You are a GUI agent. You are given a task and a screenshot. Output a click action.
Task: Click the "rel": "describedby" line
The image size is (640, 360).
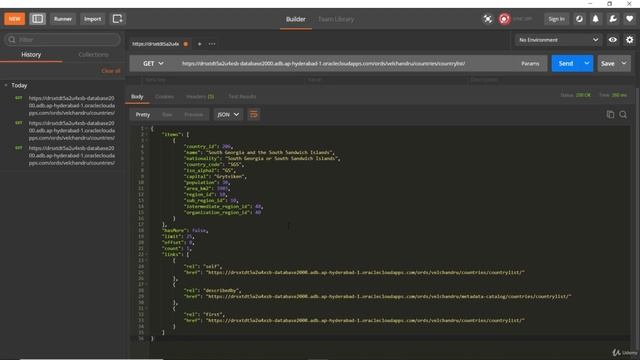point(212,290)
